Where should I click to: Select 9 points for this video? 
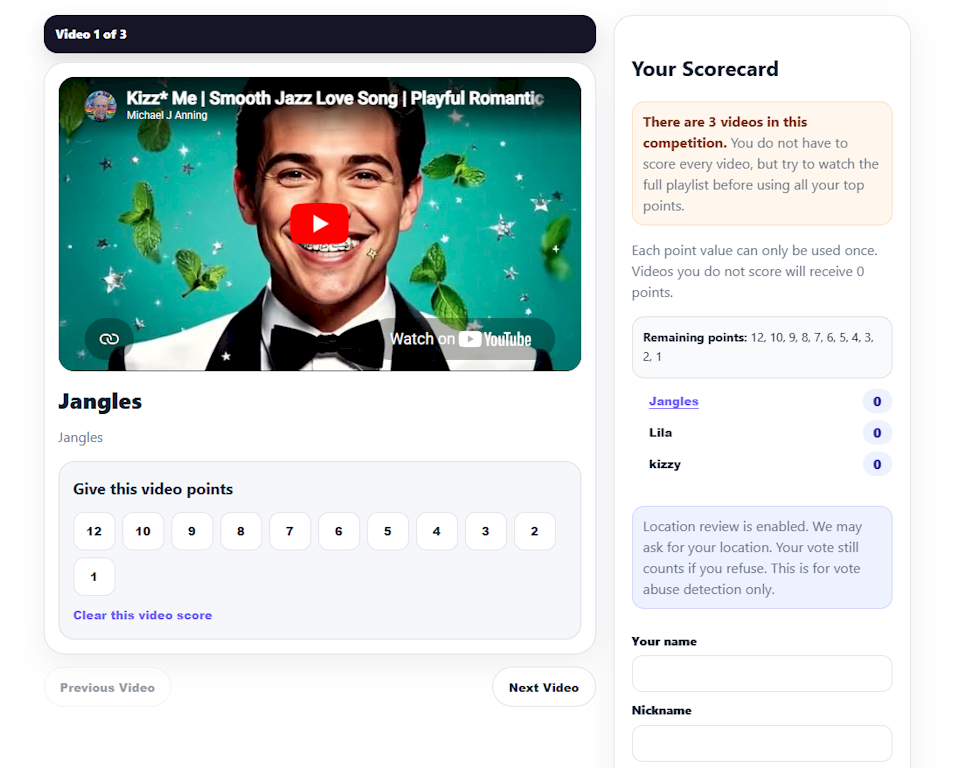tap(192, 531)
